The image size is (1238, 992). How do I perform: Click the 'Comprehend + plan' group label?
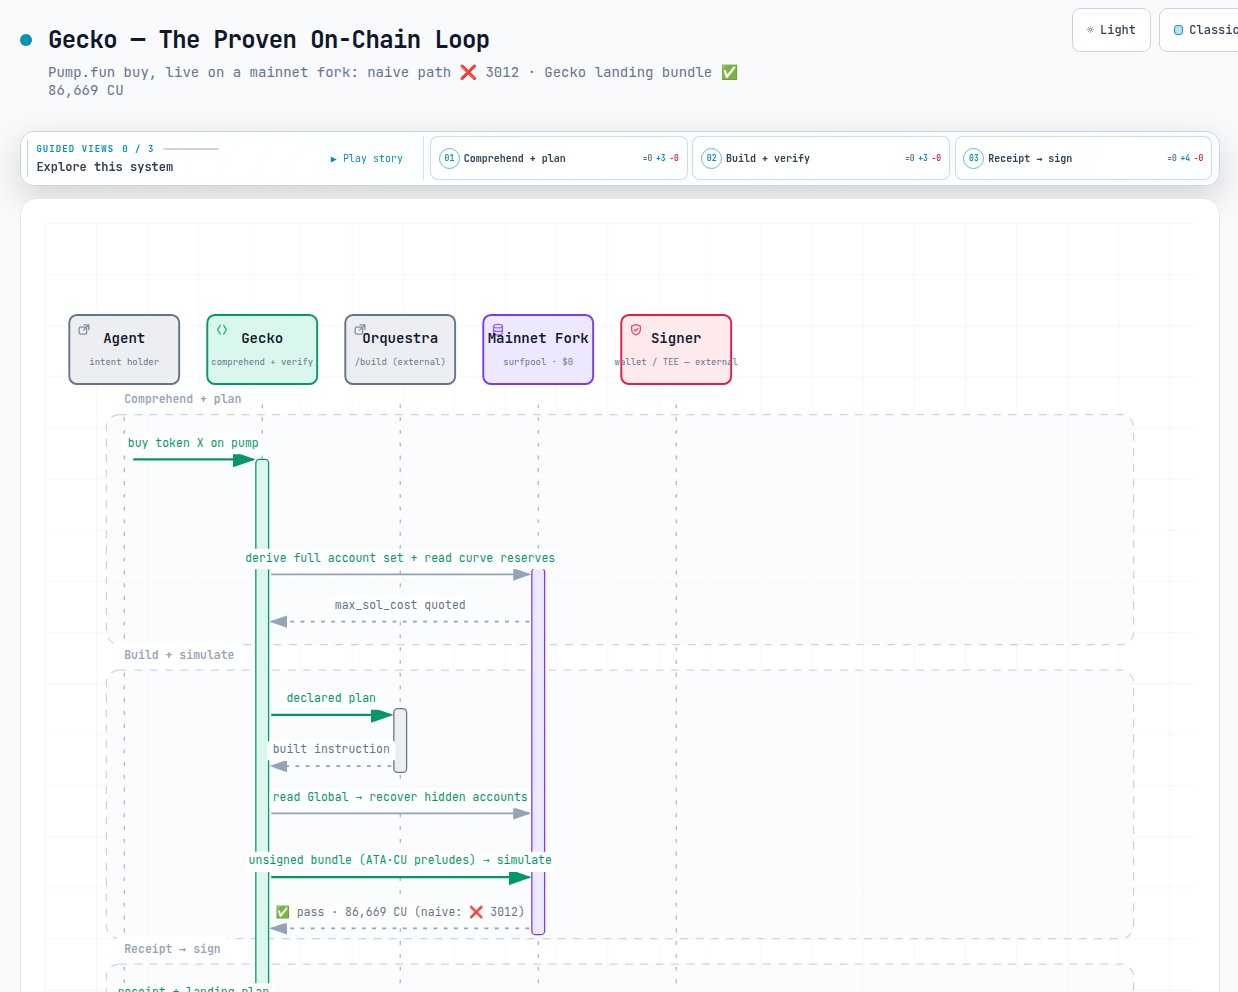pos(183,399)
